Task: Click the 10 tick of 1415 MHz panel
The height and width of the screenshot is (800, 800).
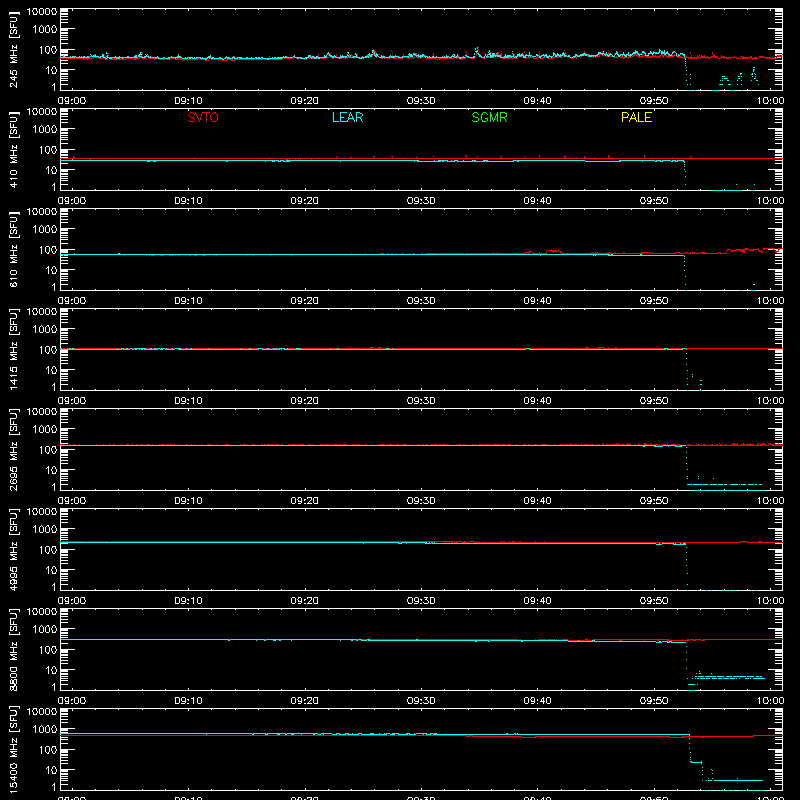Action: point(51,370)
